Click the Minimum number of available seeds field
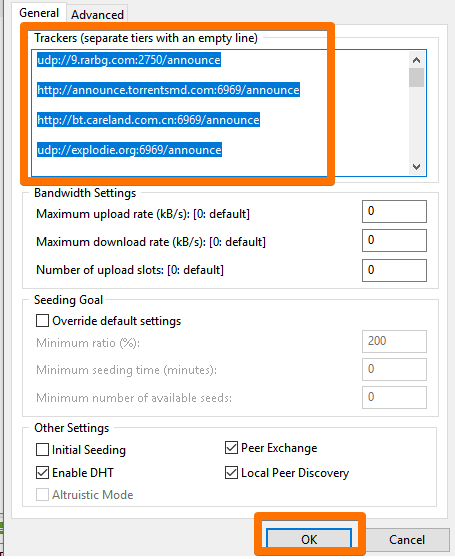Screen dimensions: 455x559 pyautogui.click(x=394, y=397)
